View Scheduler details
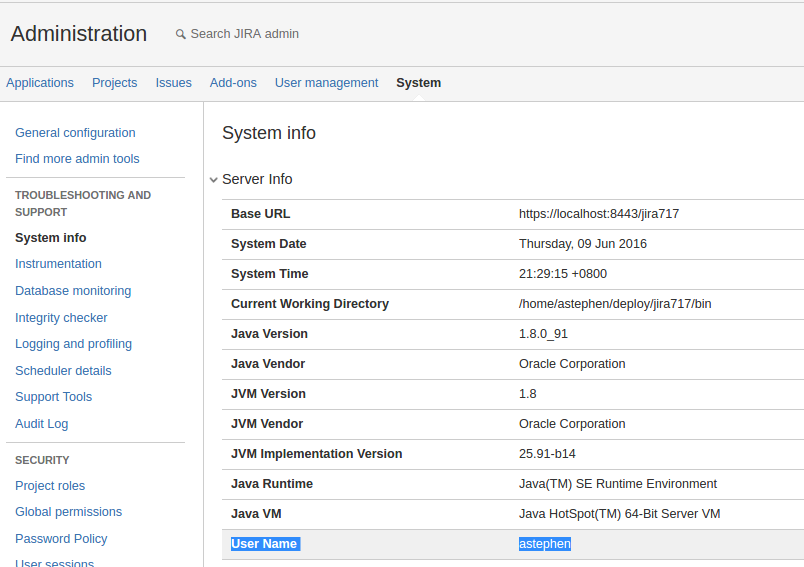 pyautogui.click(x=63, y=371)
